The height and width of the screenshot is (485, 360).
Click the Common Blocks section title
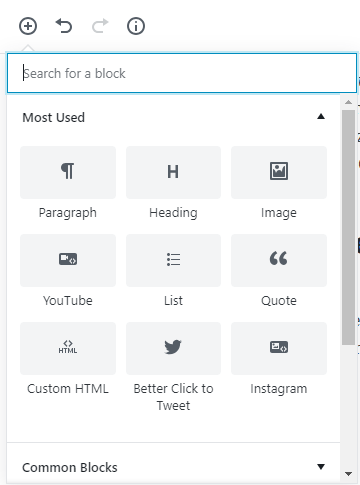[x=70, y=468]
